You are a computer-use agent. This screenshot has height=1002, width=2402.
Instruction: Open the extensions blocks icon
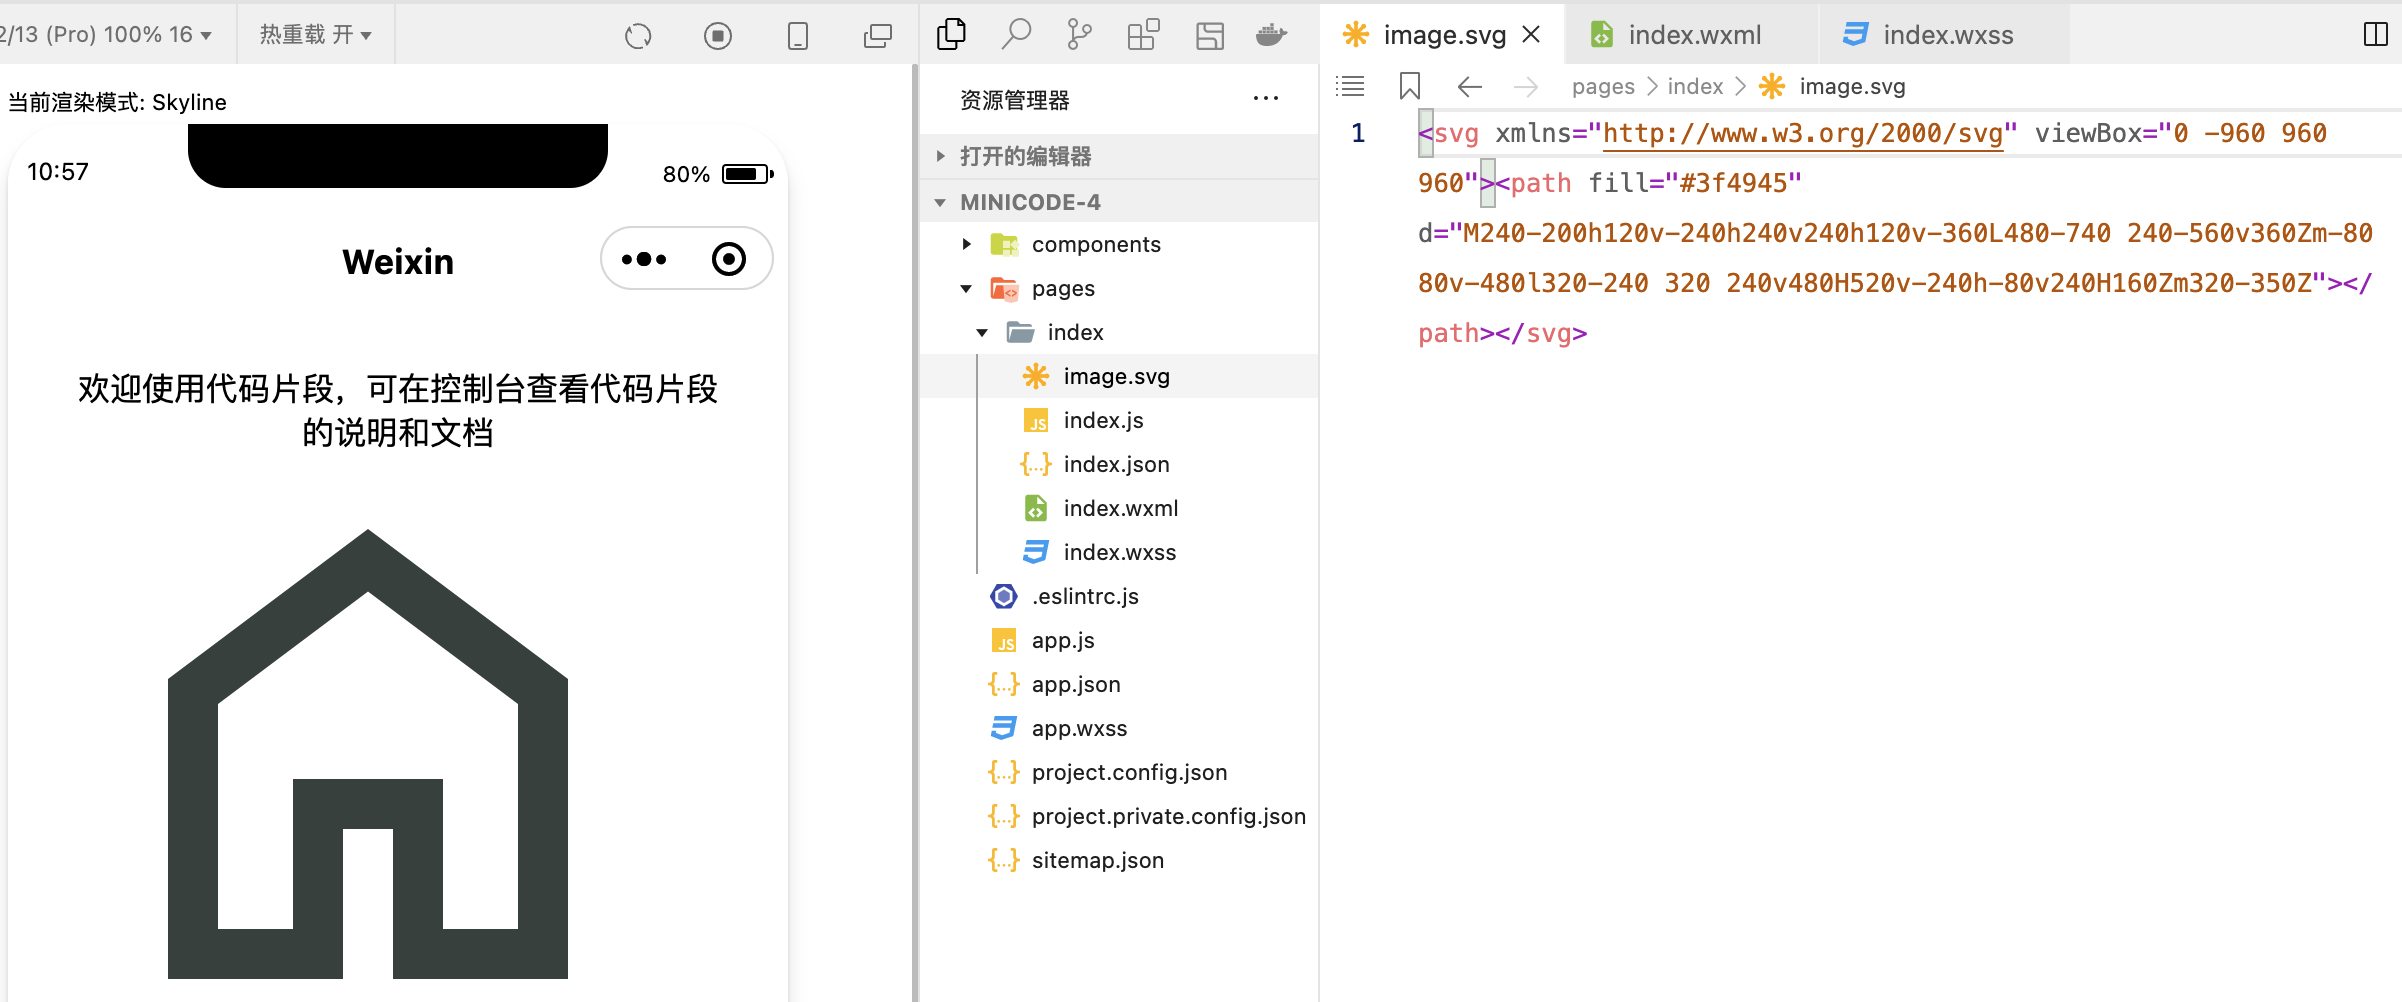pos(1144,34)
